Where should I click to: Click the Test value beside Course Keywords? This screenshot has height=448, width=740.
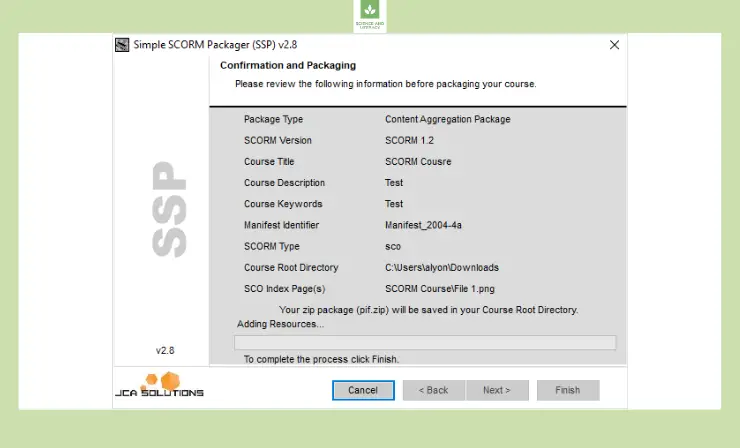[x=394, y=204]
